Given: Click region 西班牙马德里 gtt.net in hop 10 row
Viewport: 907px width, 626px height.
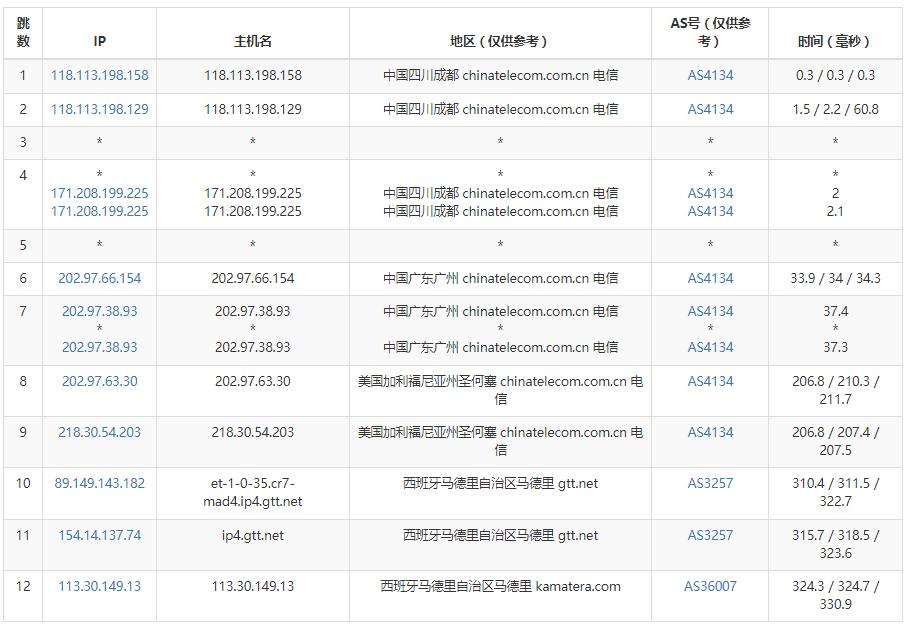Looking at the screenshot, I should coord(500,483).
